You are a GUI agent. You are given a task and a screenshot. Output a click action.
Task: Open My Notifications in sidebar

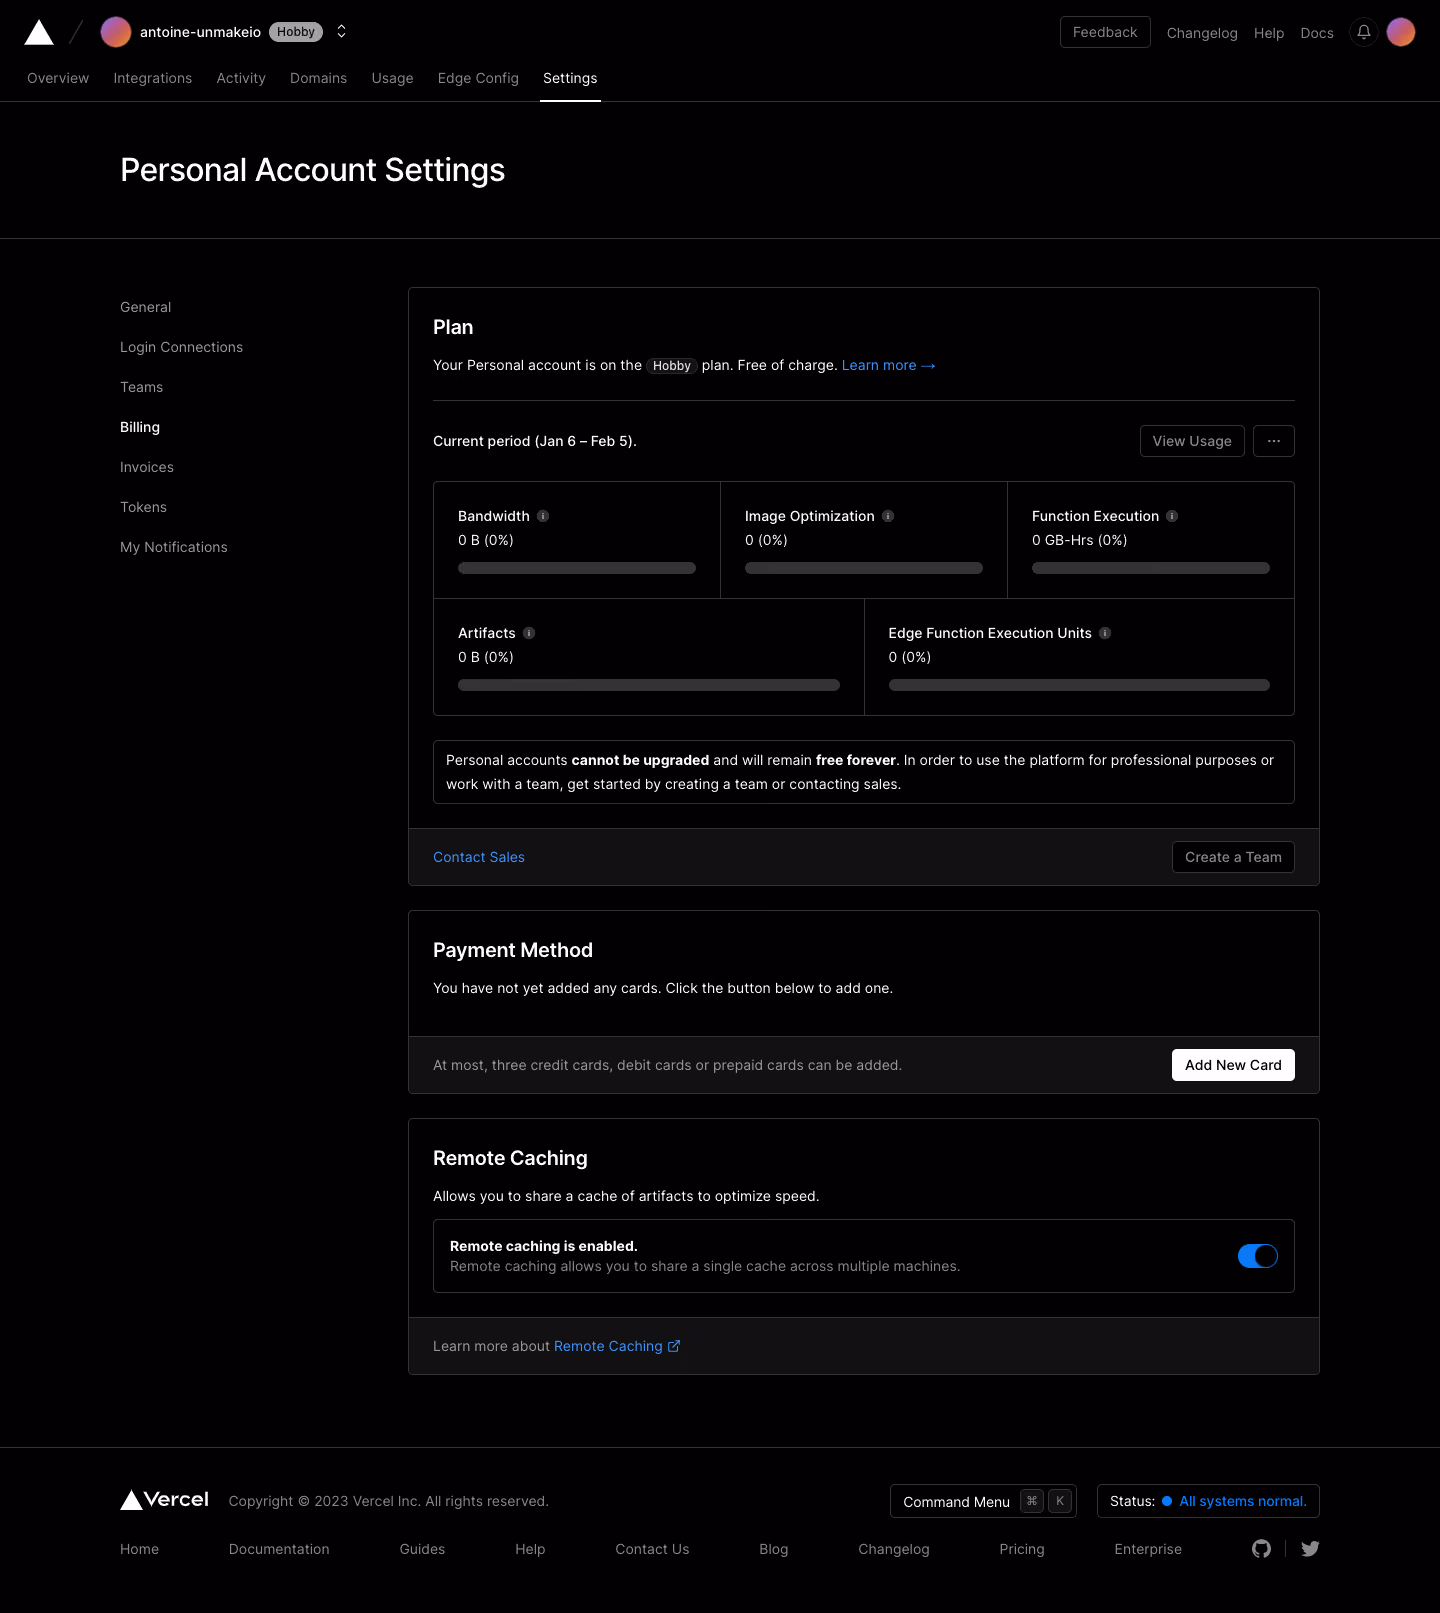tap(174, 547)
